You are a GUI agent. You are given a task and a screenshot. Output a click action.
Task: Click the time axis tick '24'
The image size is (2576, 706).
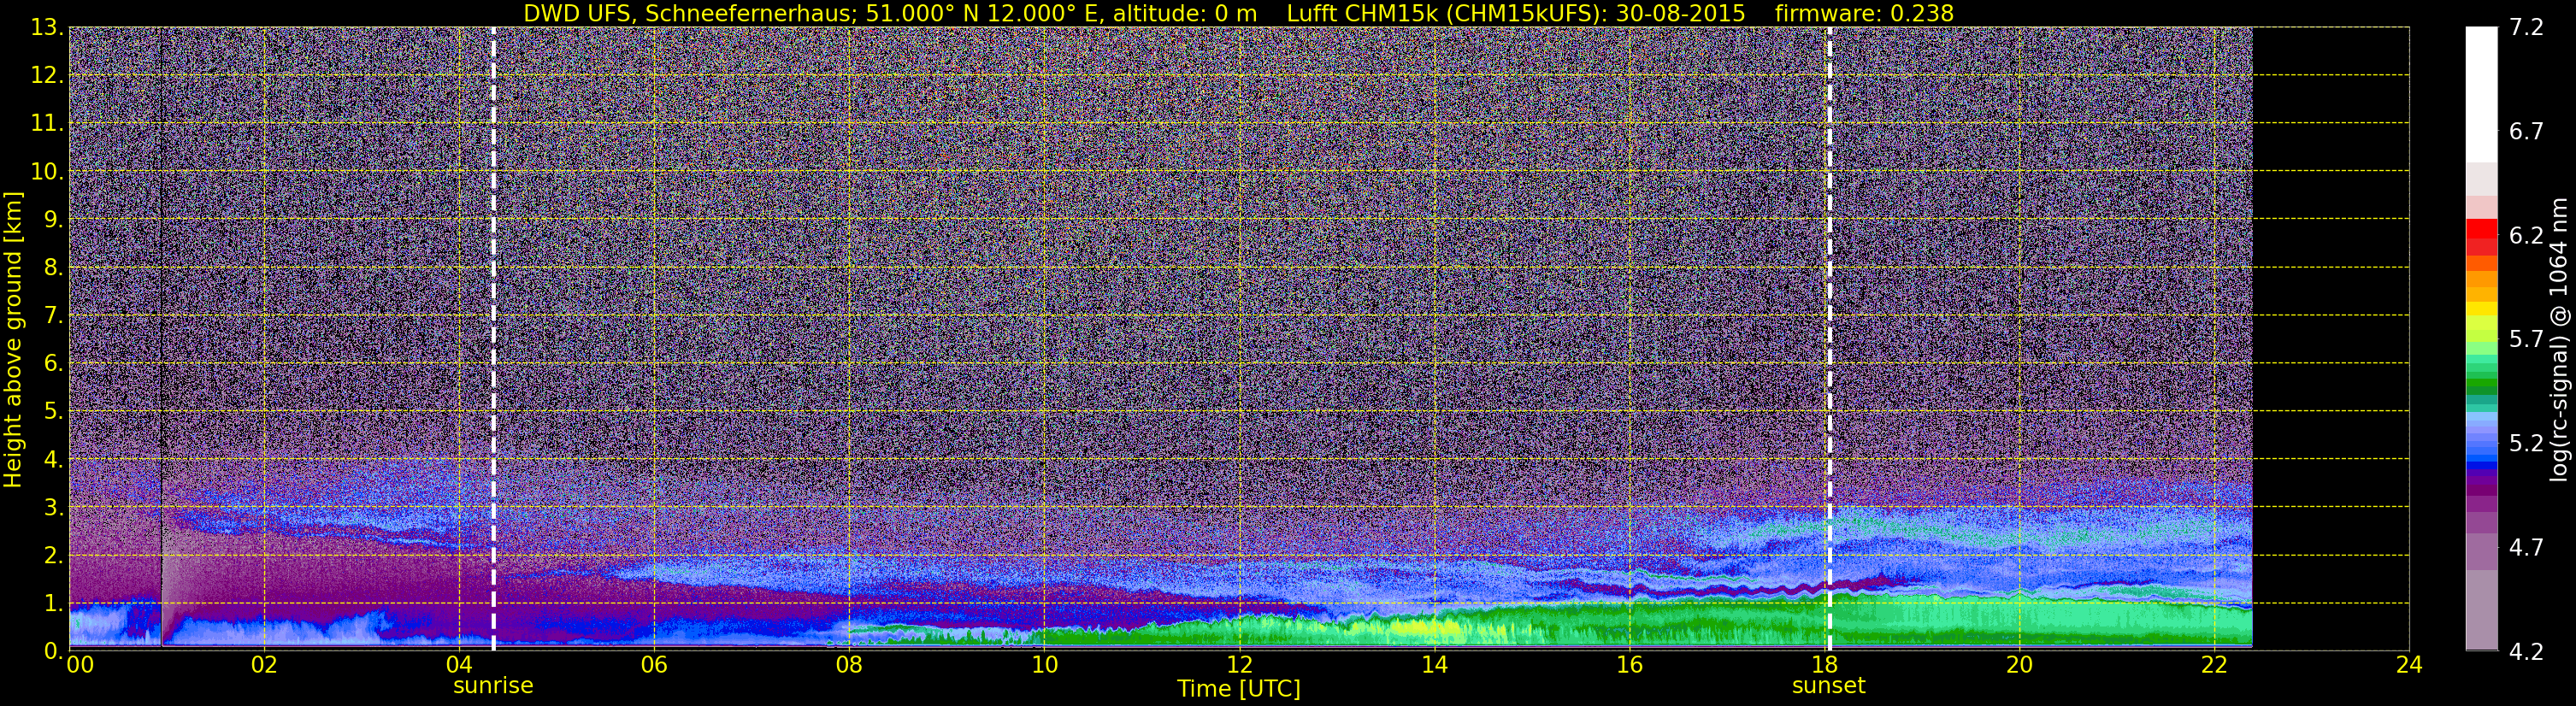2409,666
